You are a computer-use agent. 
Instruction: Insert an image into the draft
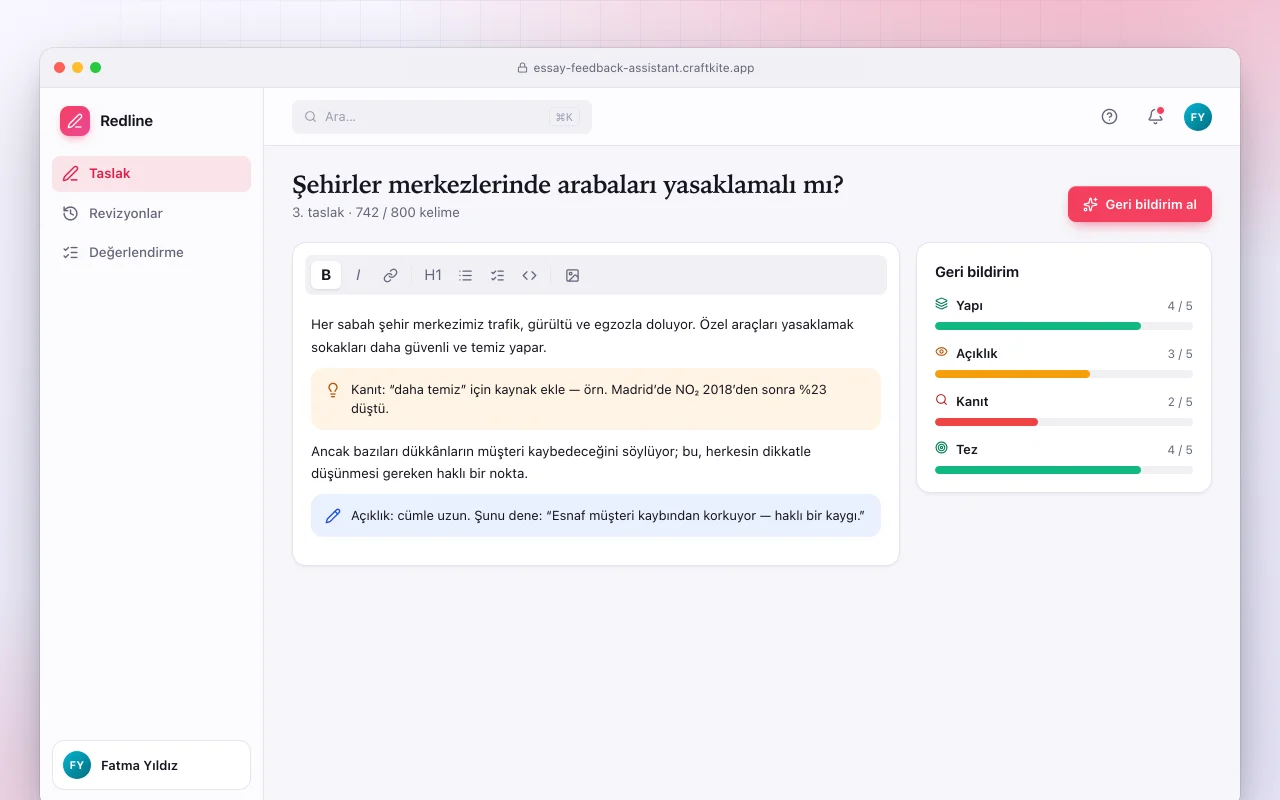tap(572, 275)
